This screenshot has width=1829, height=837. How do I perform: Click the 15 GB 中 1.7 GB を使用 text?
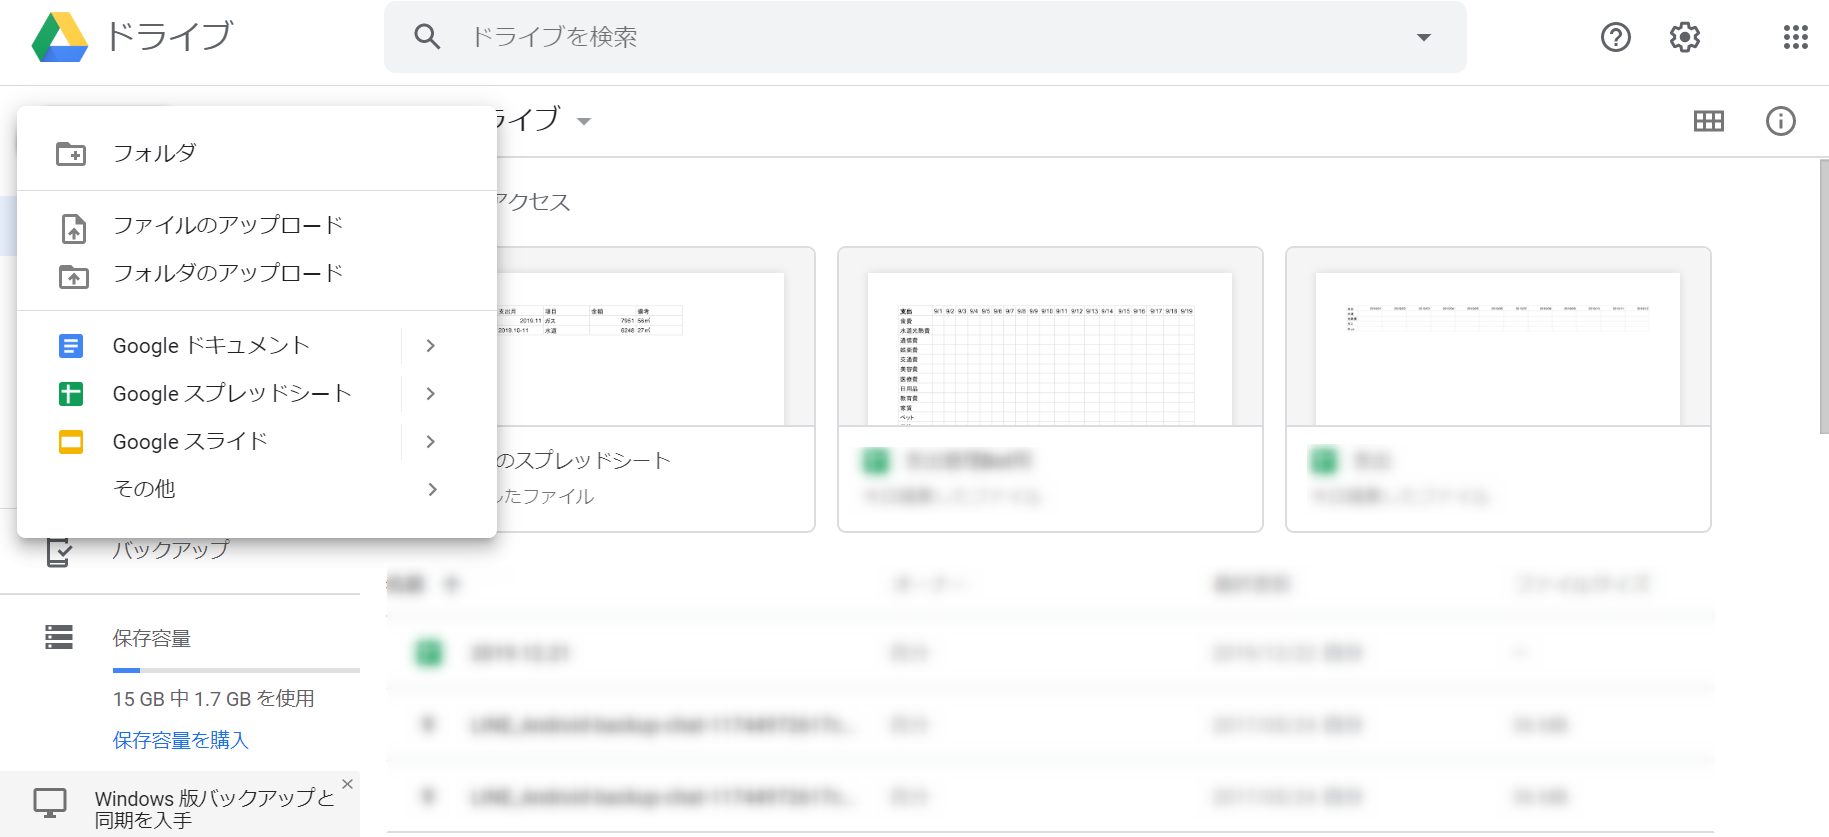point(214,698)
